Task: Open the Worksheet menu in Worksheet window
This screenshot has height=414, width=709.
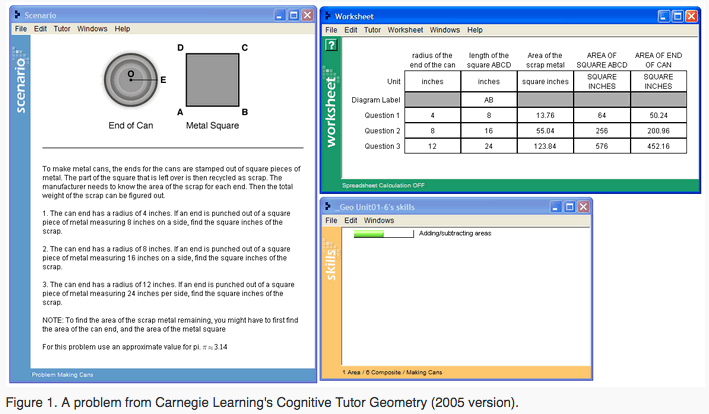Action: (x=405, y=30)
